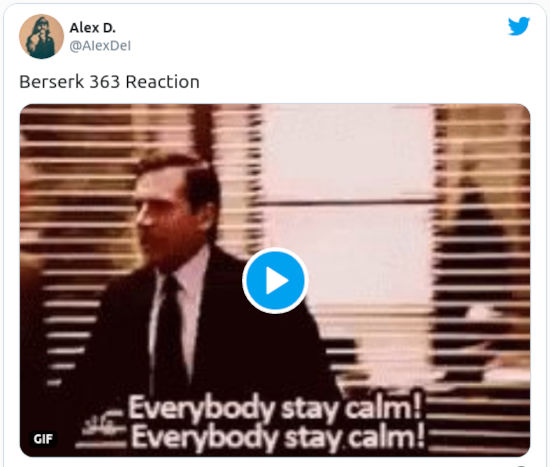Image resolution: width=550 pixels, height=467 pixels.
Task: Open Alex D.'s profile avatar
Action: pyautogui.click(x=41, y=36)
